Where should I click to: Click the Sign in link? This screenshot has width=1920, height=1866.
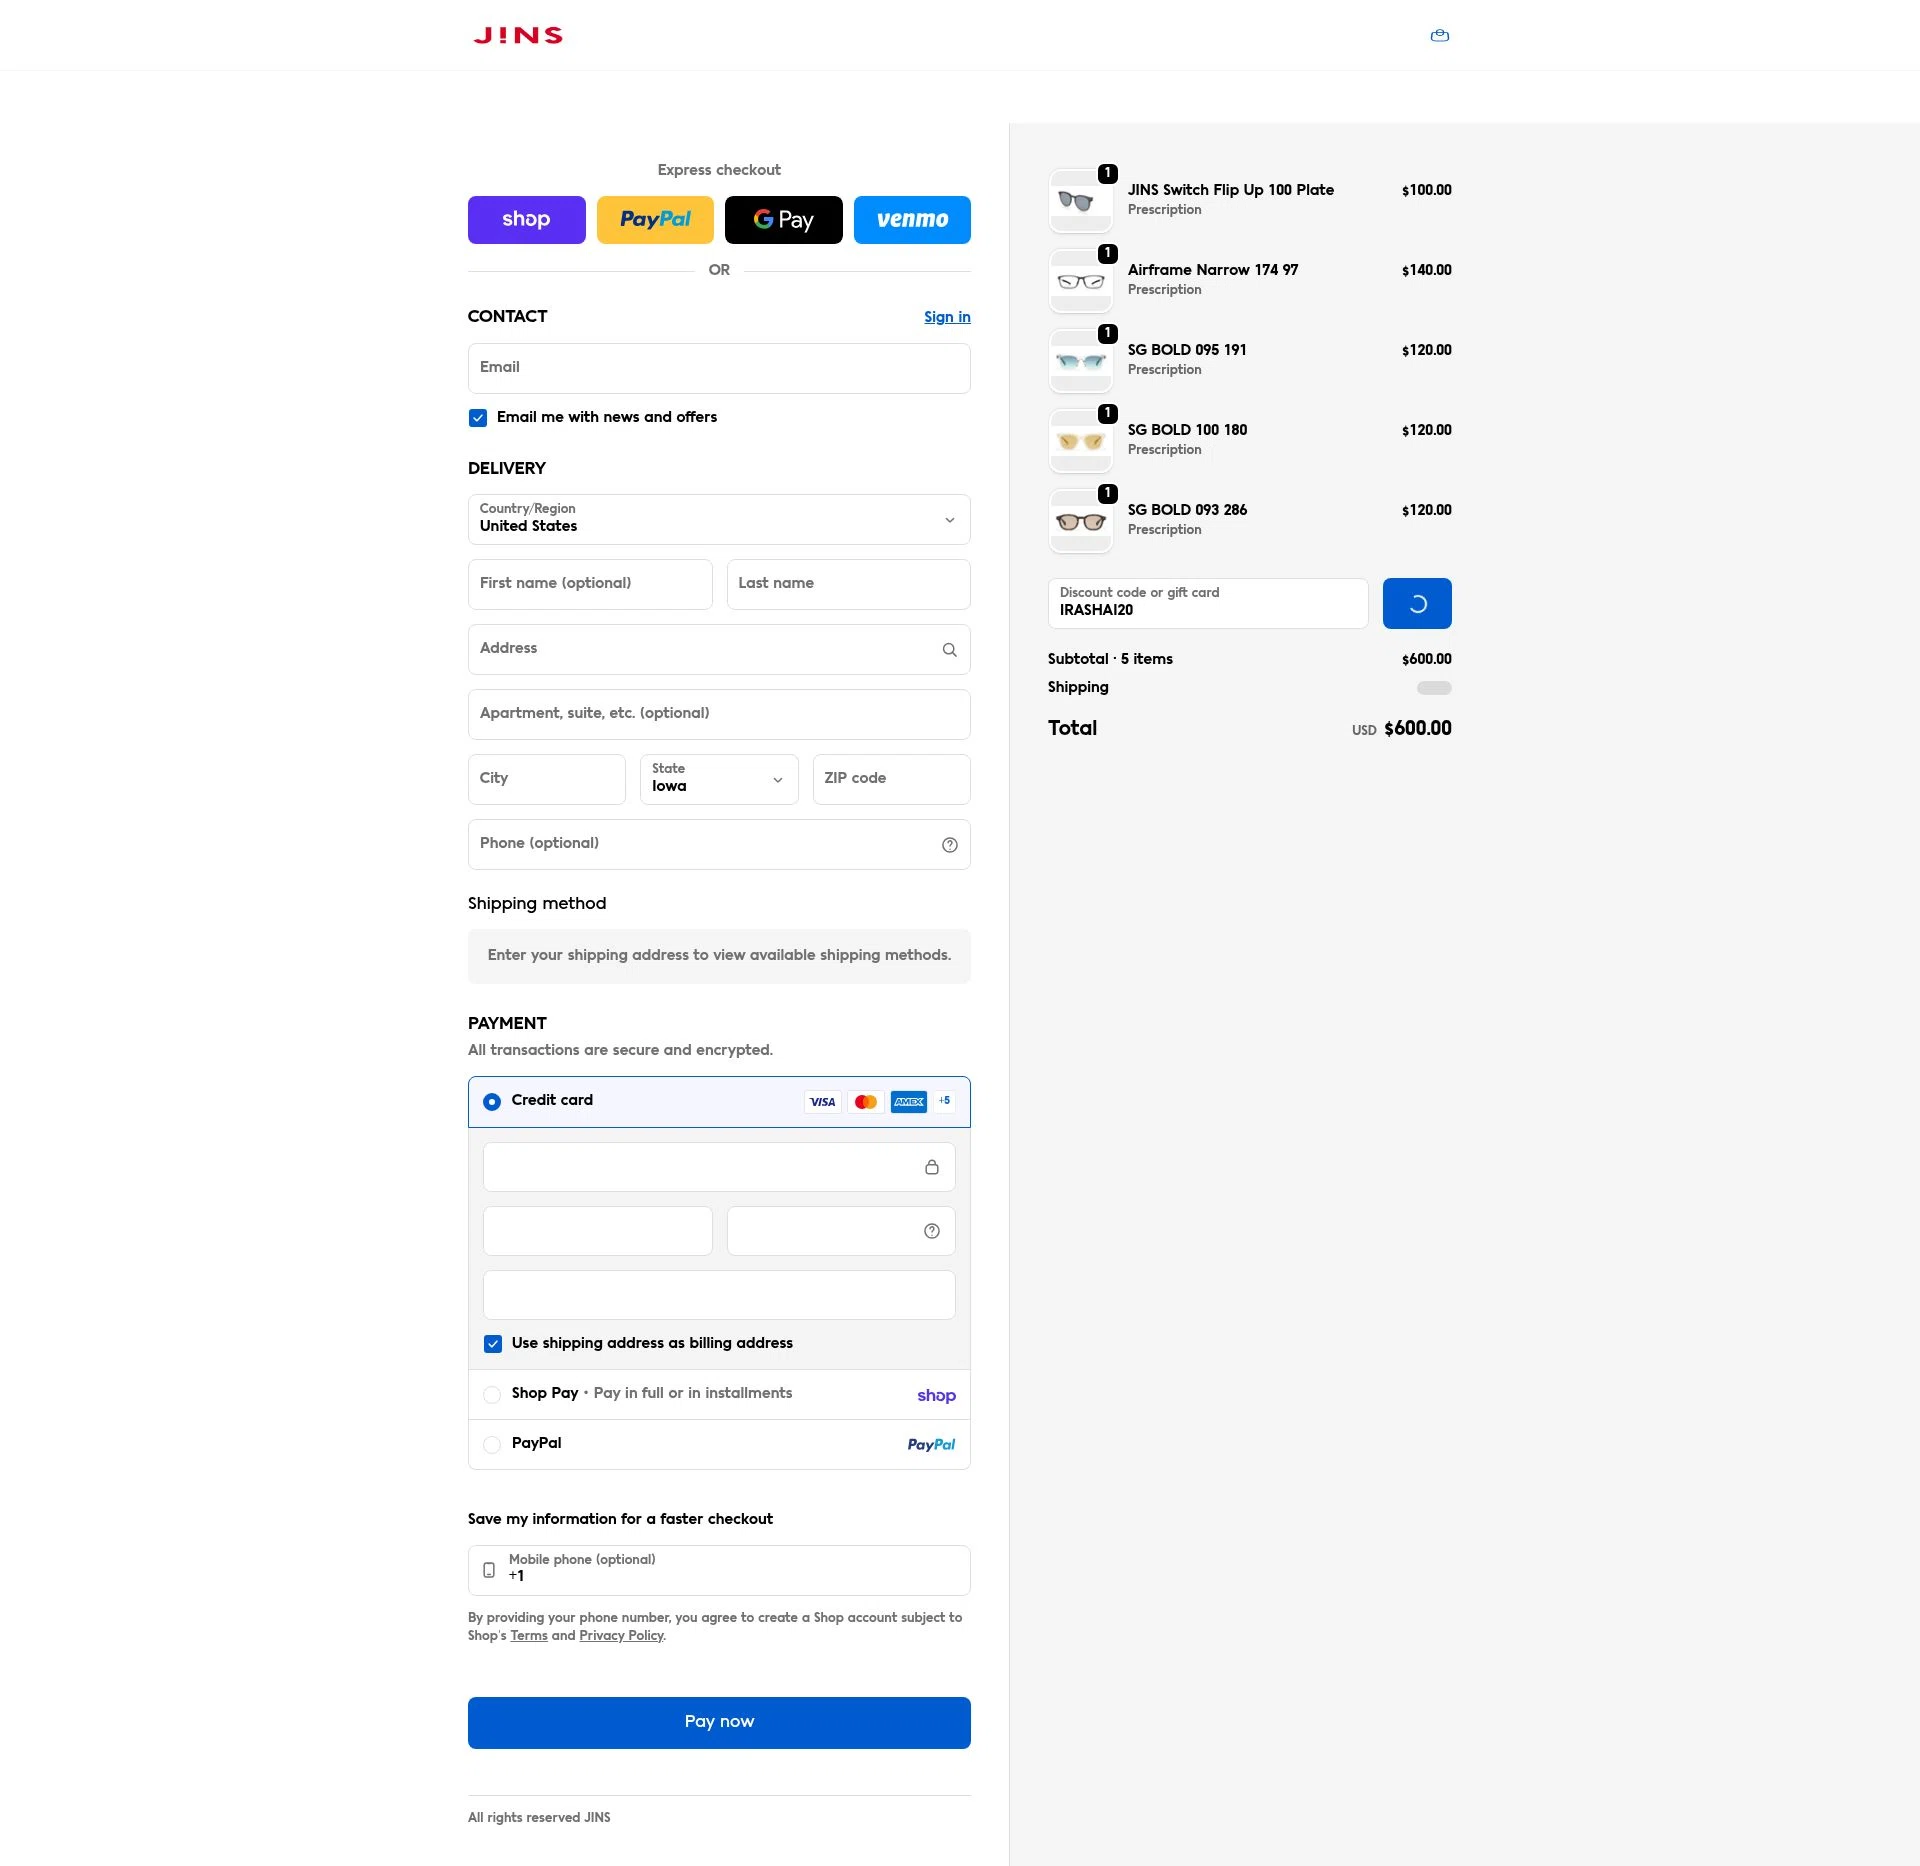946,317
